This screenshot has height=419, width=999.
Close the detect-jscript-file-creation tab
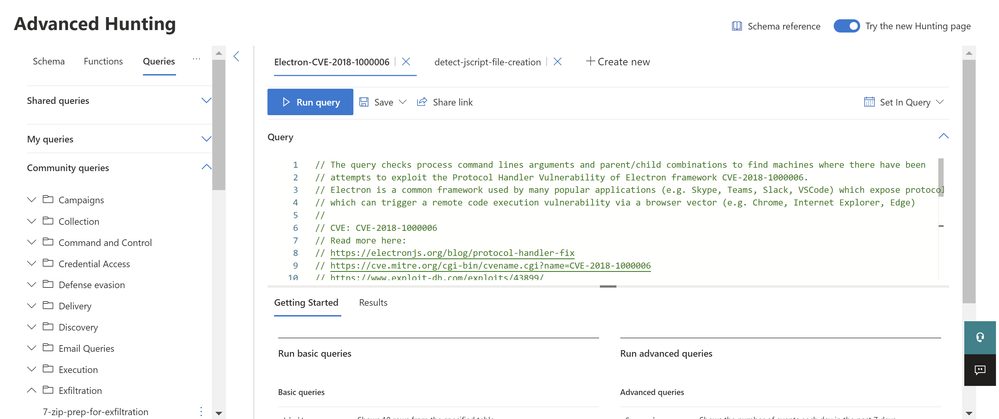(557, 62)
